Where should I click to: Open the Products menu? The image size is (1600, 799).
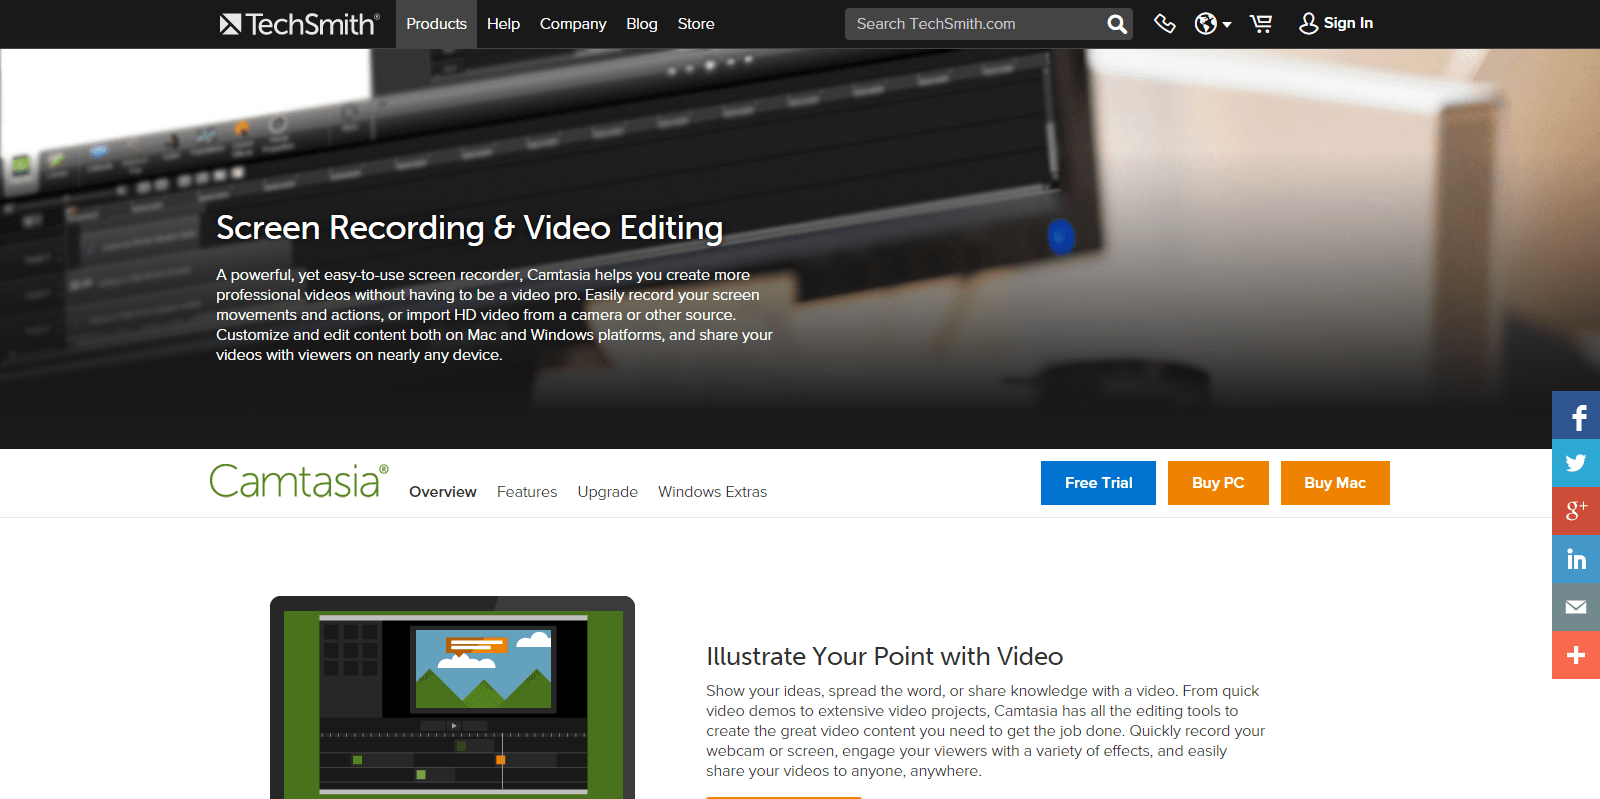click(x=436, y=24)
